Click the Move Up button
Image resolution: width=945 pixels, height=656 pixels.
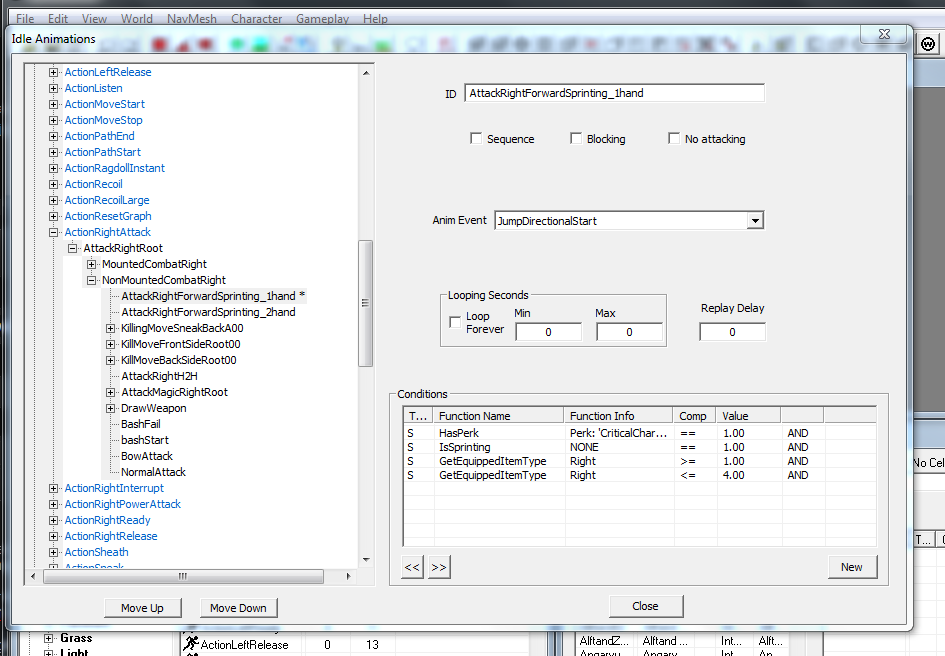(142, 608)
